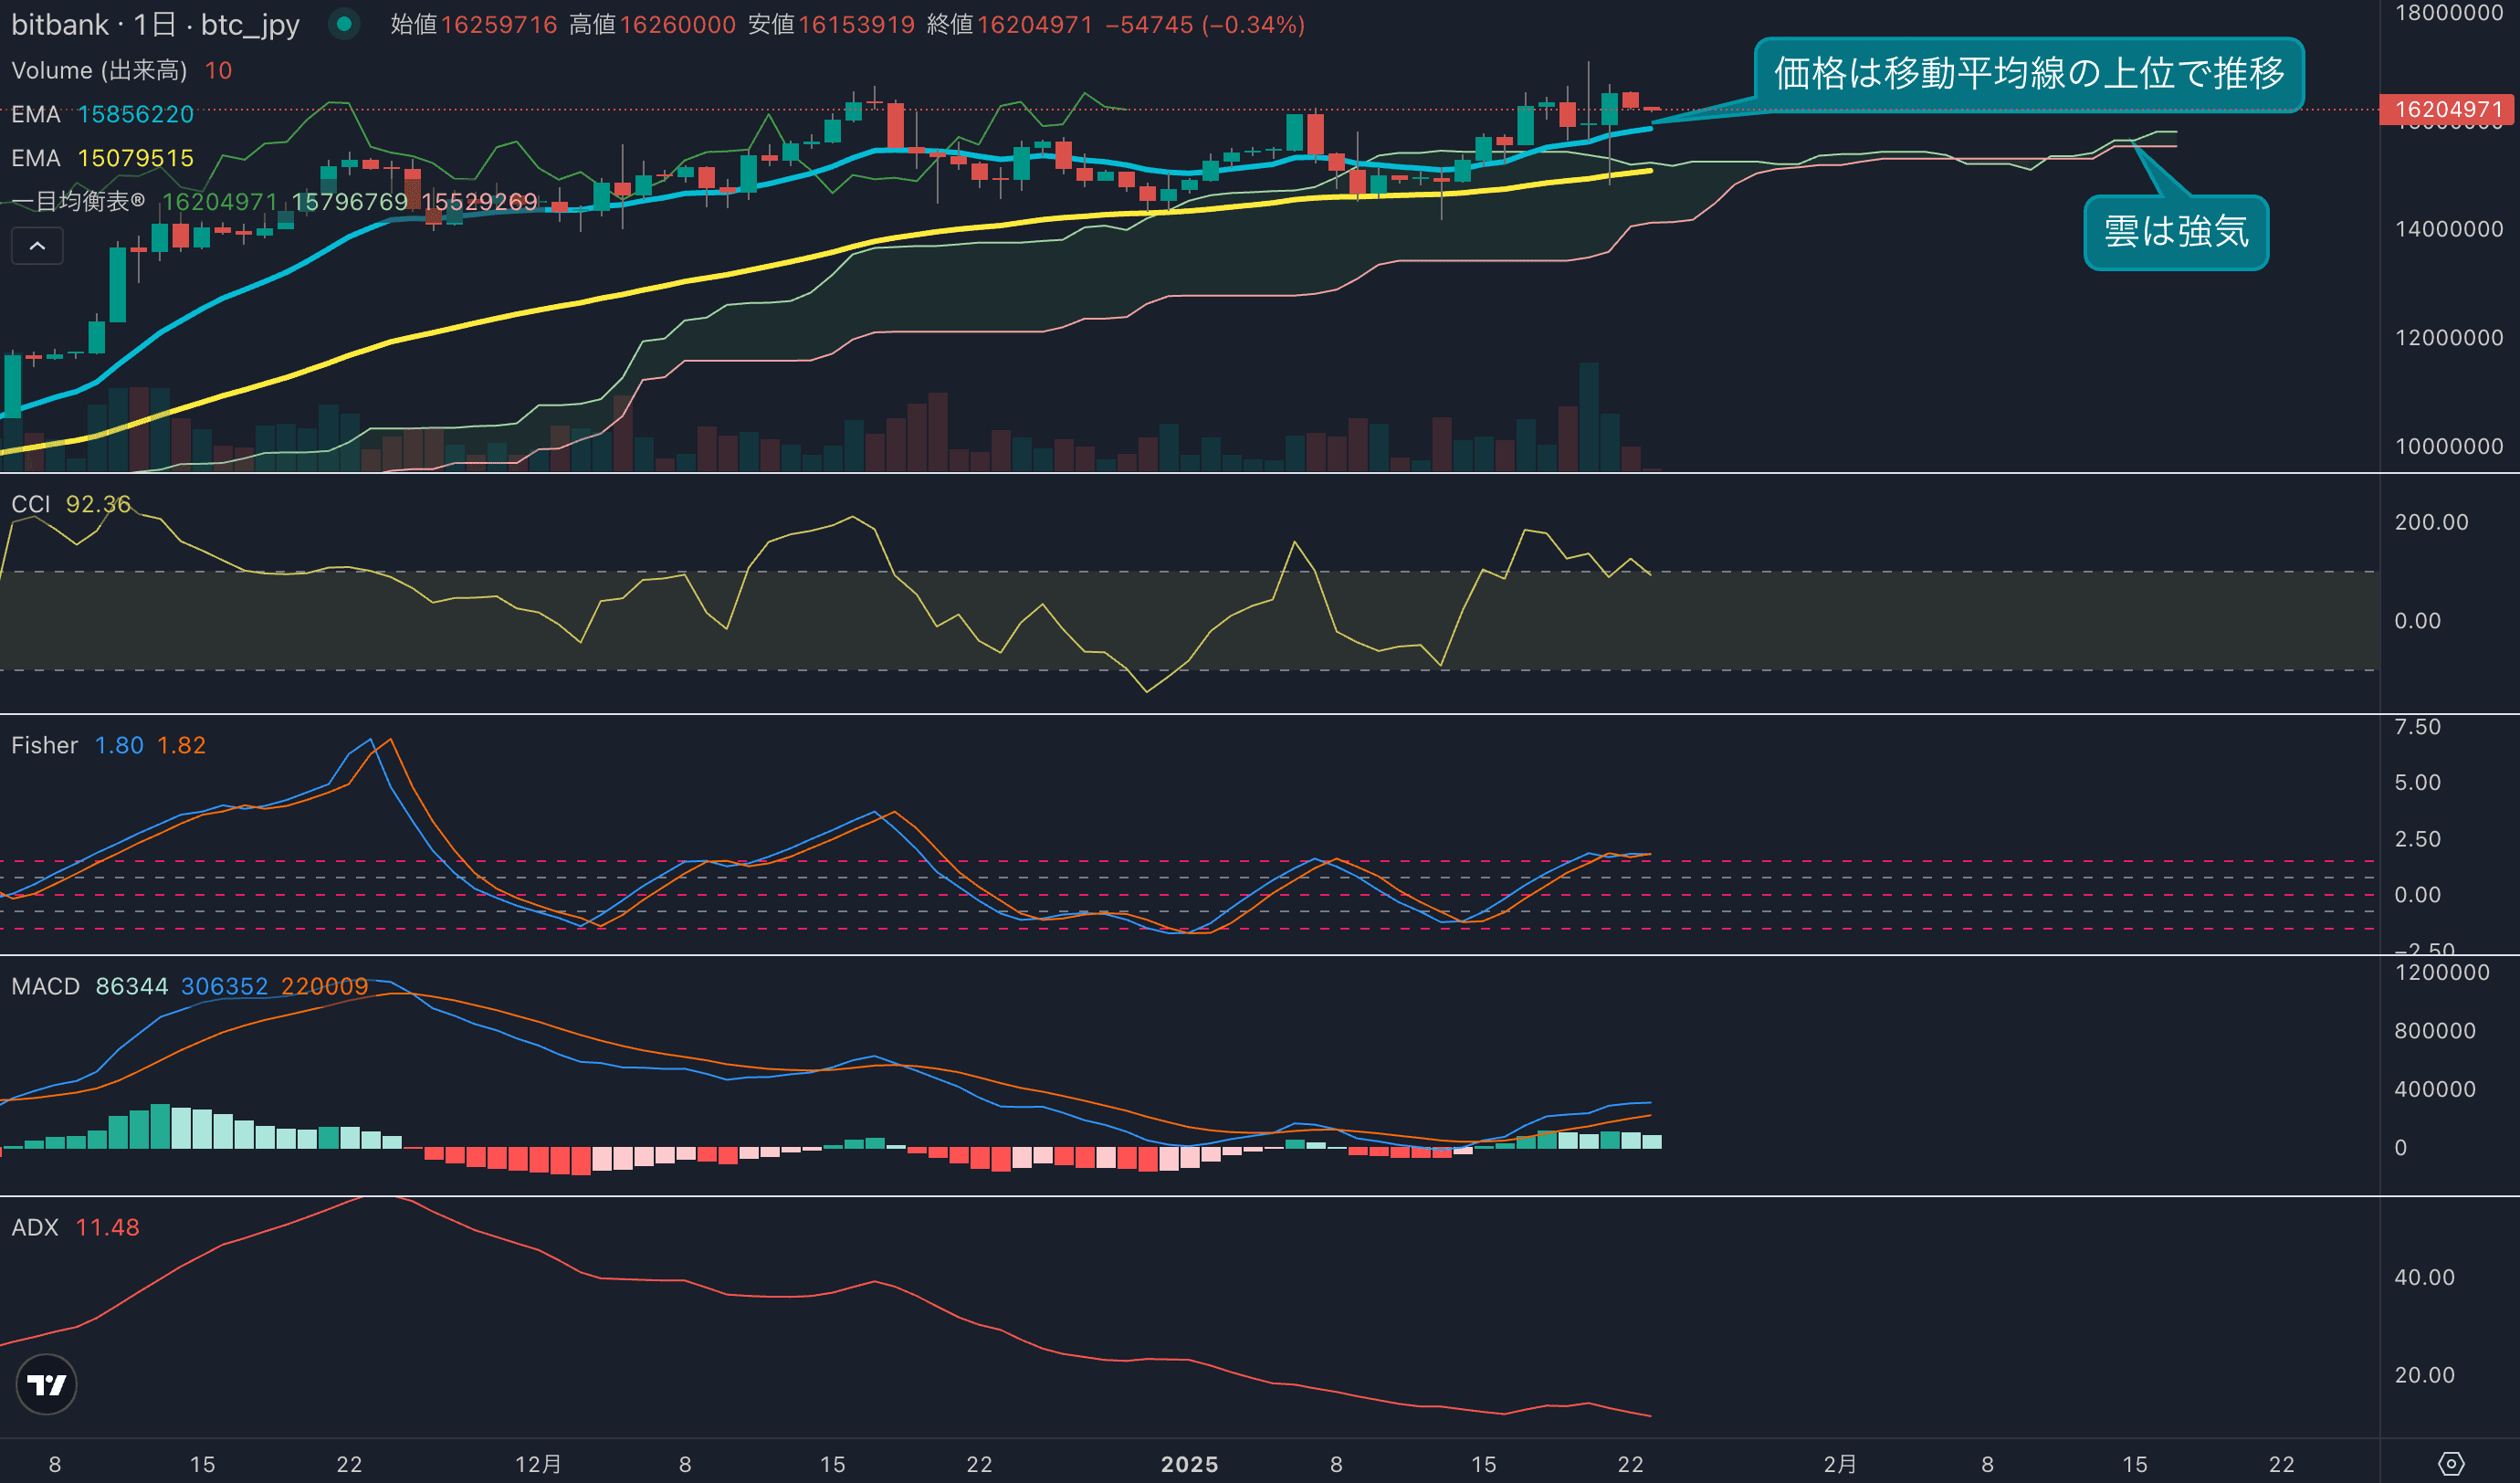This screenshot has width=2520, height=1483.
Task: Select the 雲は強気 annotation callout
Action: (x=2175, y=232)
